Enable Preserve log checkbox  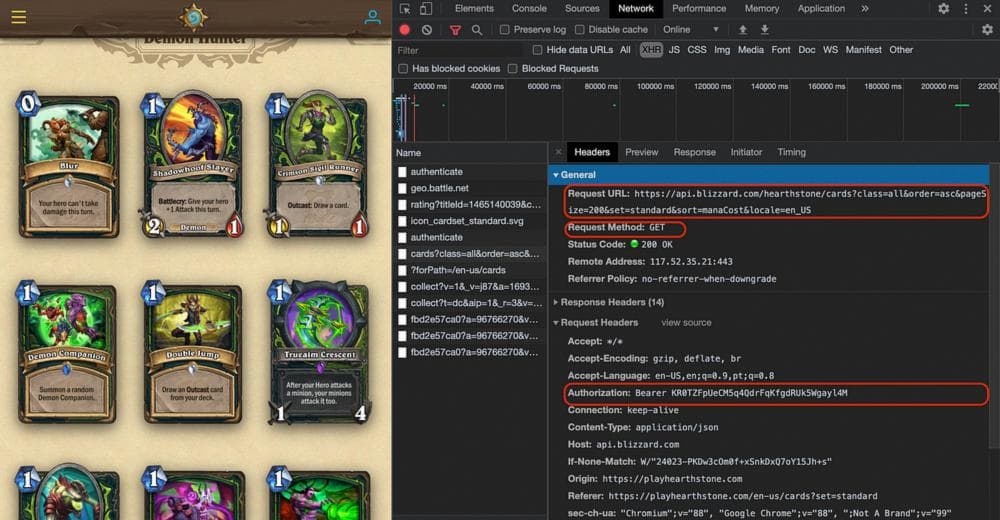tap(504, 30)
